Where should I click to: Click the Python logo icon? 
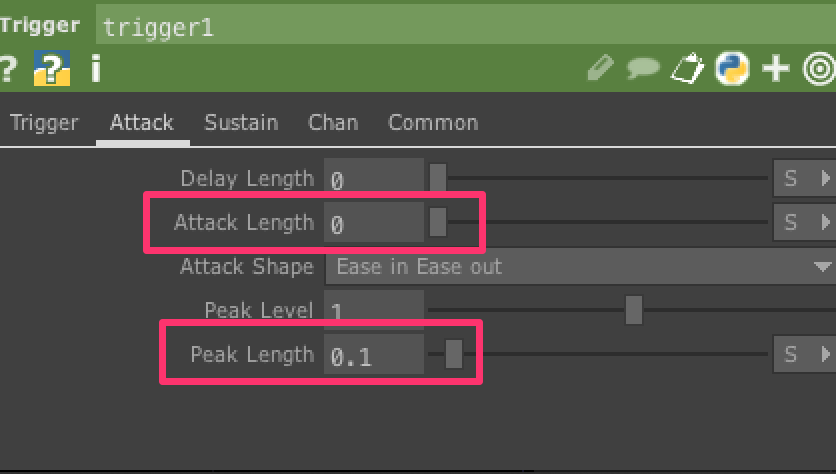pyautogui.click(x=732, y=69)
